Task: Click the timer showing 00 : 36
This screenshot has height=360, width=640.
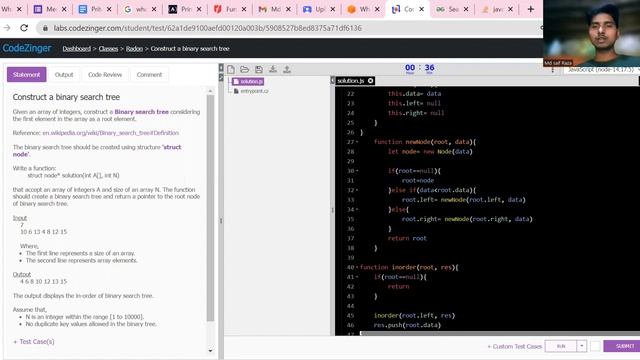Action: pos(419,68)
